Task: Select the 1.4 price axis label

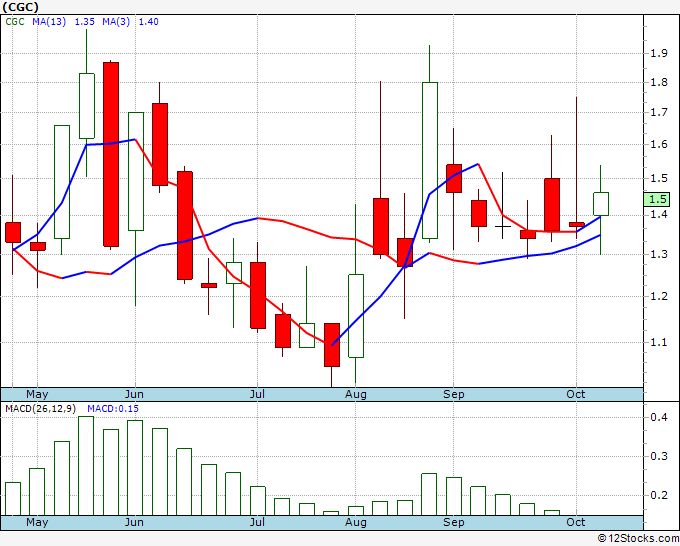Action: 659,214
